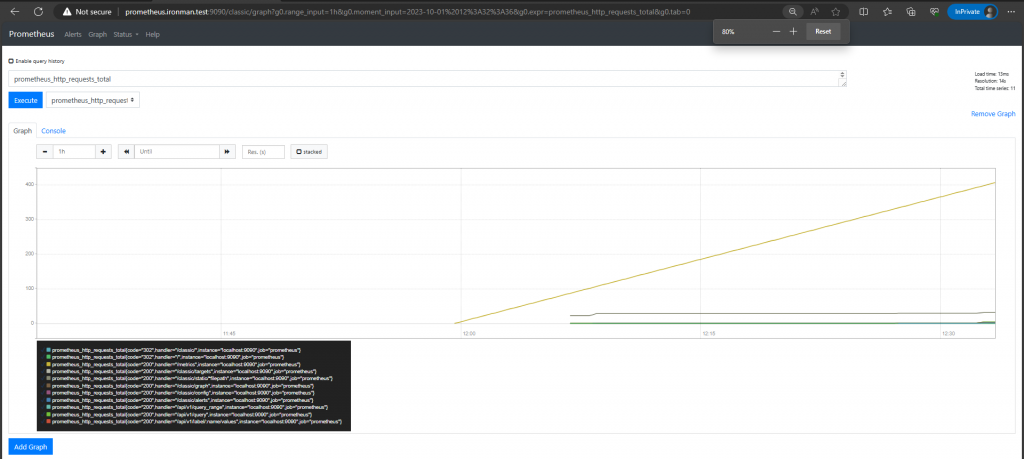The height and width of the screenshot is (459, 1024).
Task: Switch to the Console tab
Action: click(x=54, y=131)
